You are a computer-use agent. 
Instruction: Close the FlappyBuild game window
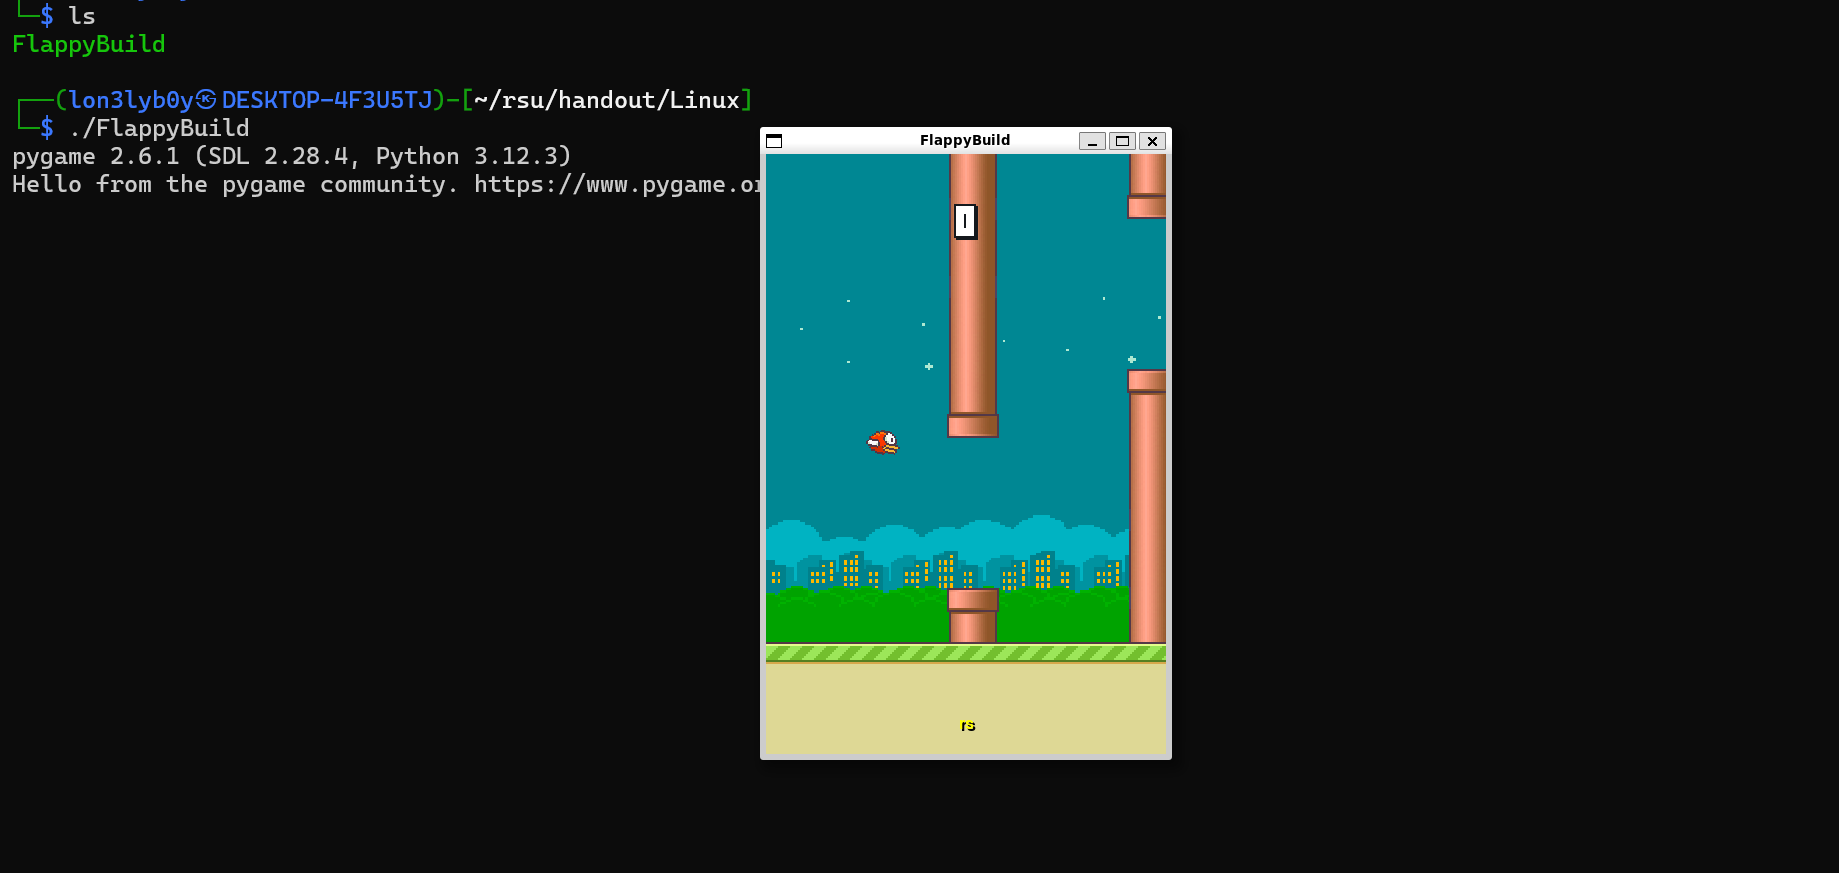(x=1152, y=141)
